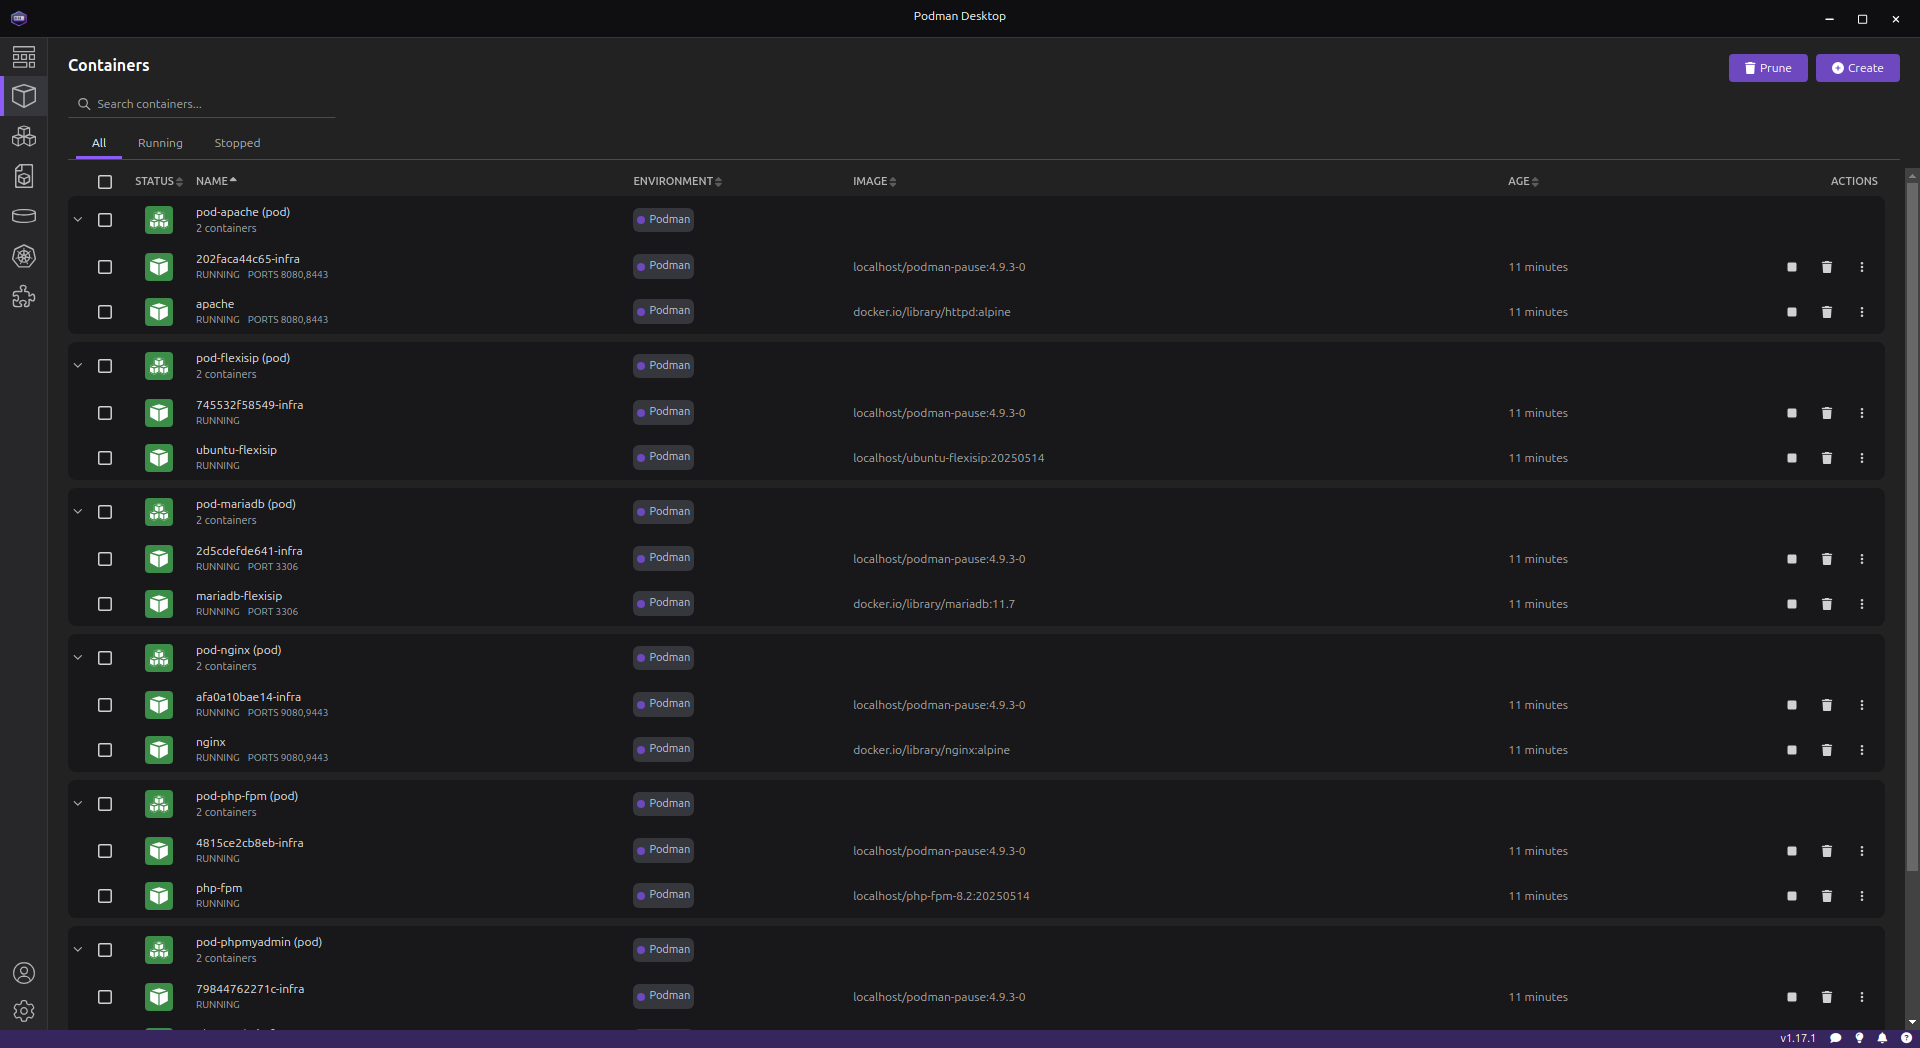This screenshot has width=1920, height=1048.
Task: Sort by the STATUS column
Action: (x=159, y=181)
